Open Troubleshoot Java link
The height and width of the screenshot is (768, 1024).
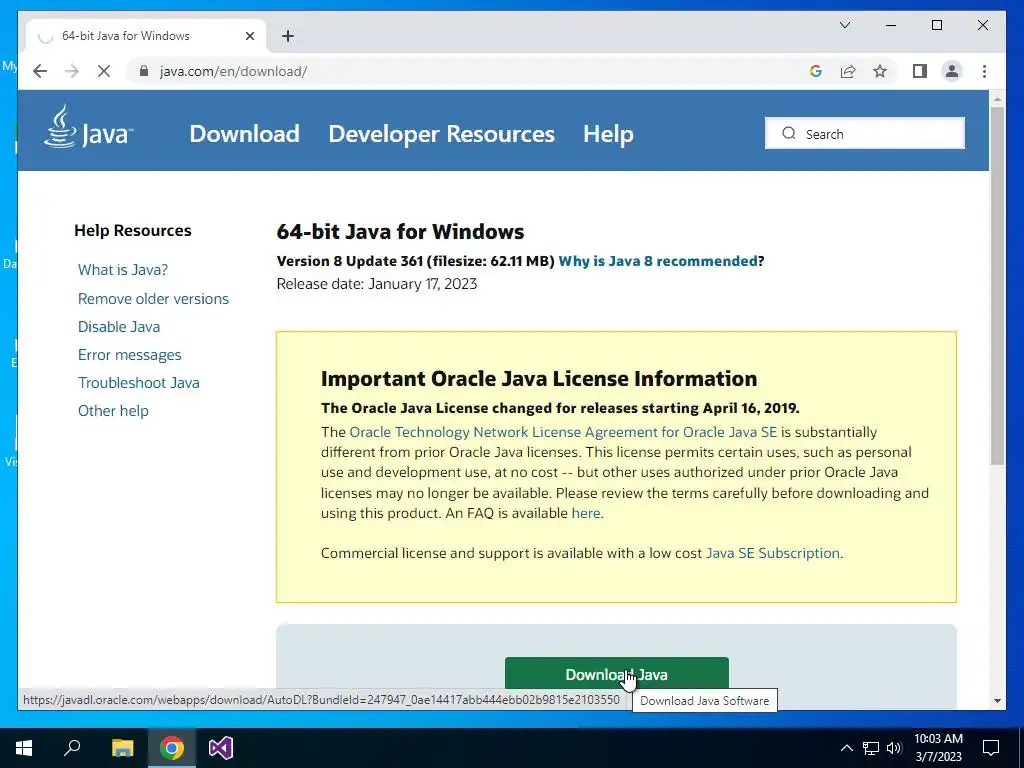point(138,383)
